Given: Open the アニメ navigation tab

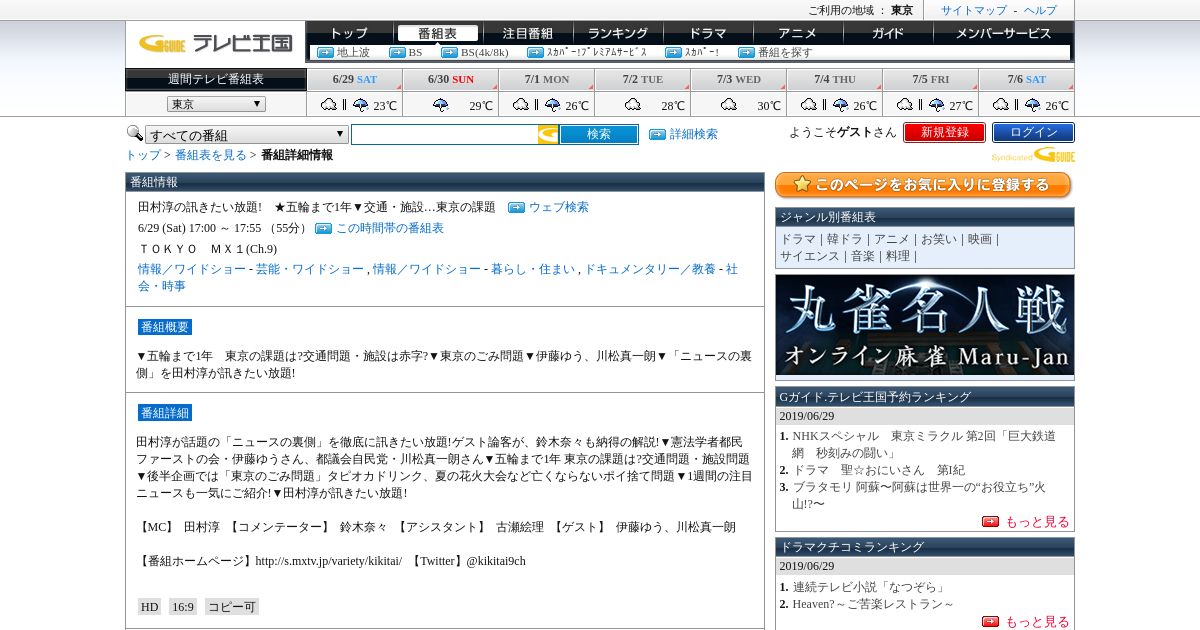Looking at the screenshot, I should (x=797, y=33).
